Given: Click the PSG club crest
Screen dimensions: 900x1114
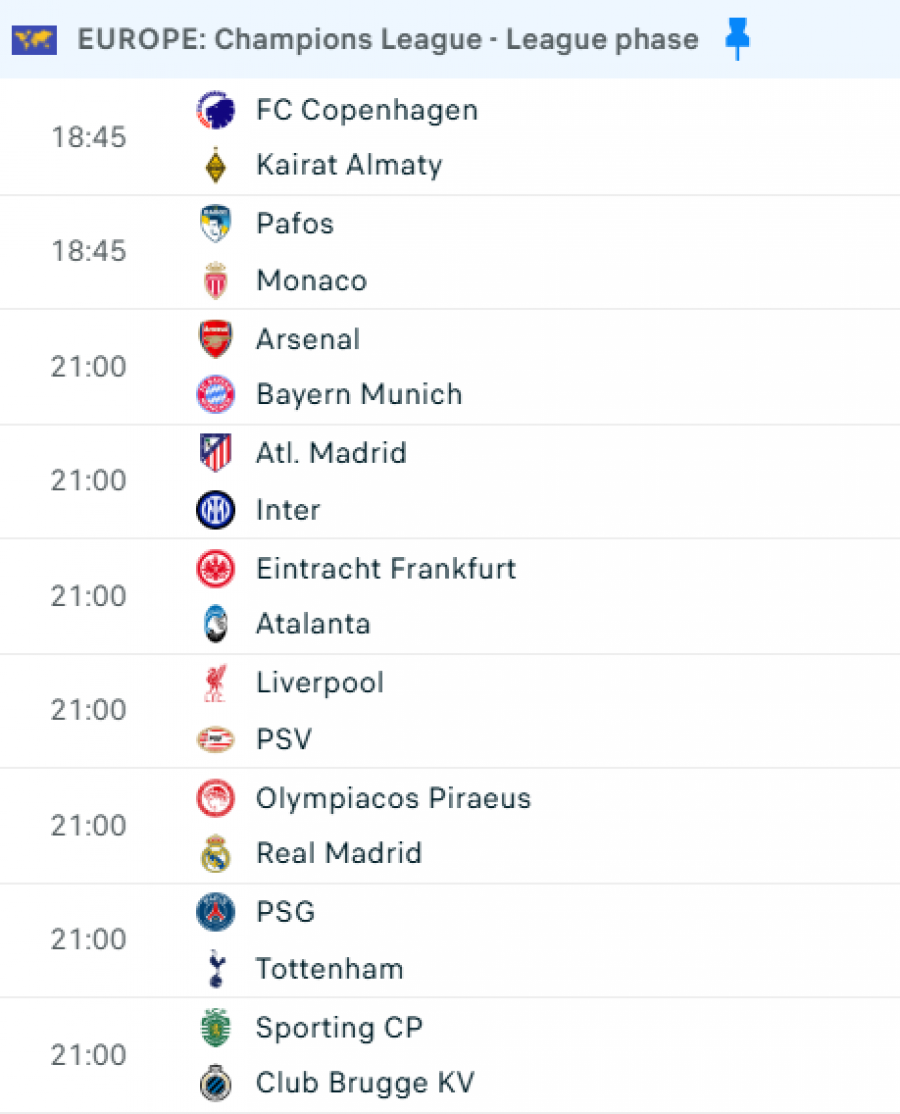Looking at the screenshot, I should (x=215, y=912).
